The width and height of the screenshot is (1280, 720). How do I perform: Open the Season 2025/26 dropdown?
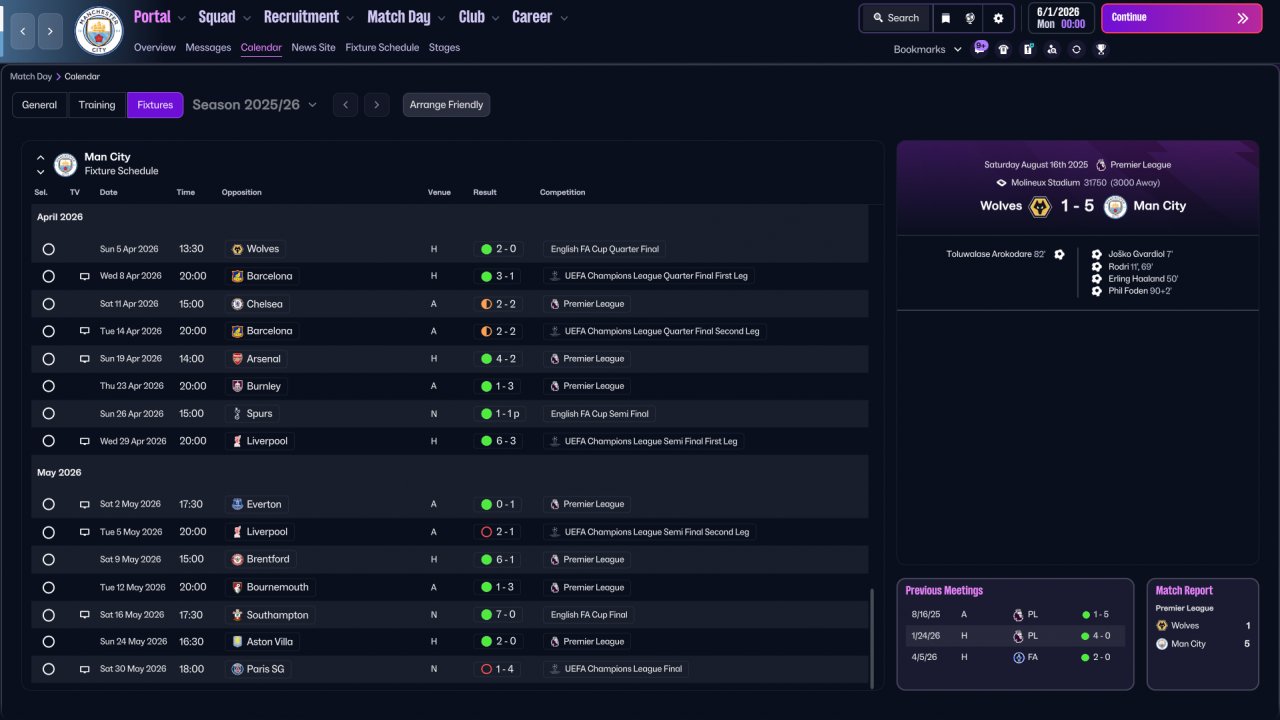254,105
